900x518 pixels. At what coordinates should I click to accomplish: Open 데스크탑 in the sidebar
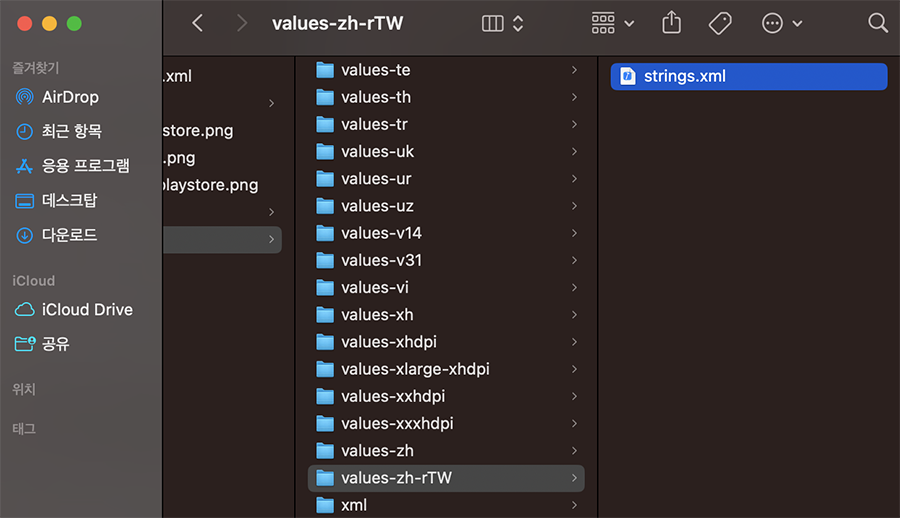tap(69, 200)
